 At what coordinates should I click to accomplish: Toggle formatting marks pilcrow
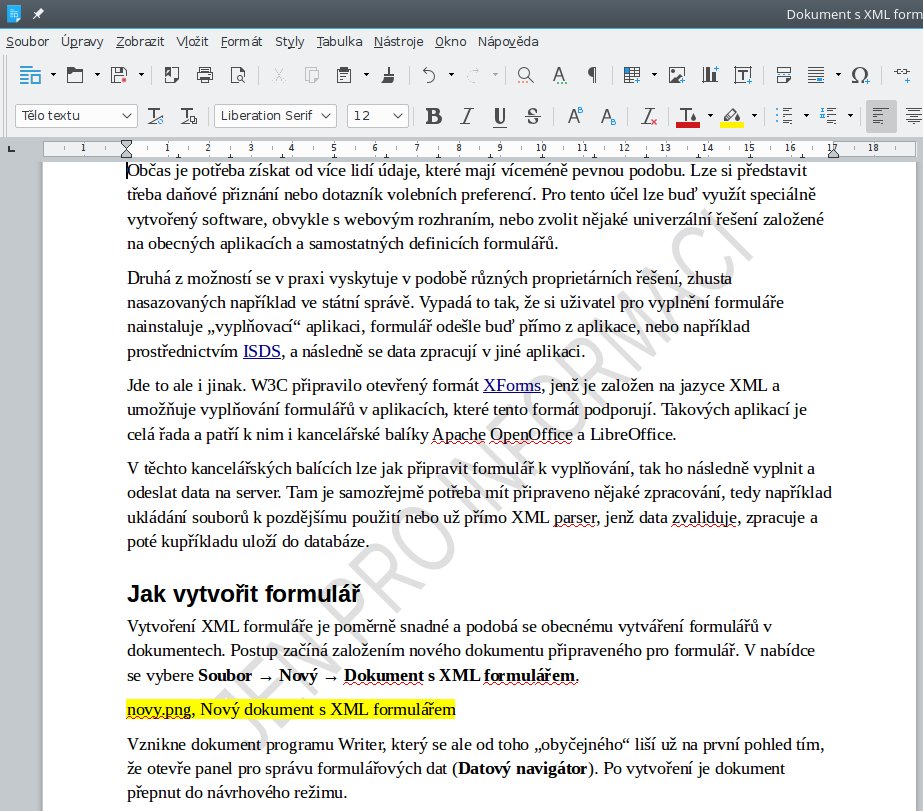(x=592, y=75)
